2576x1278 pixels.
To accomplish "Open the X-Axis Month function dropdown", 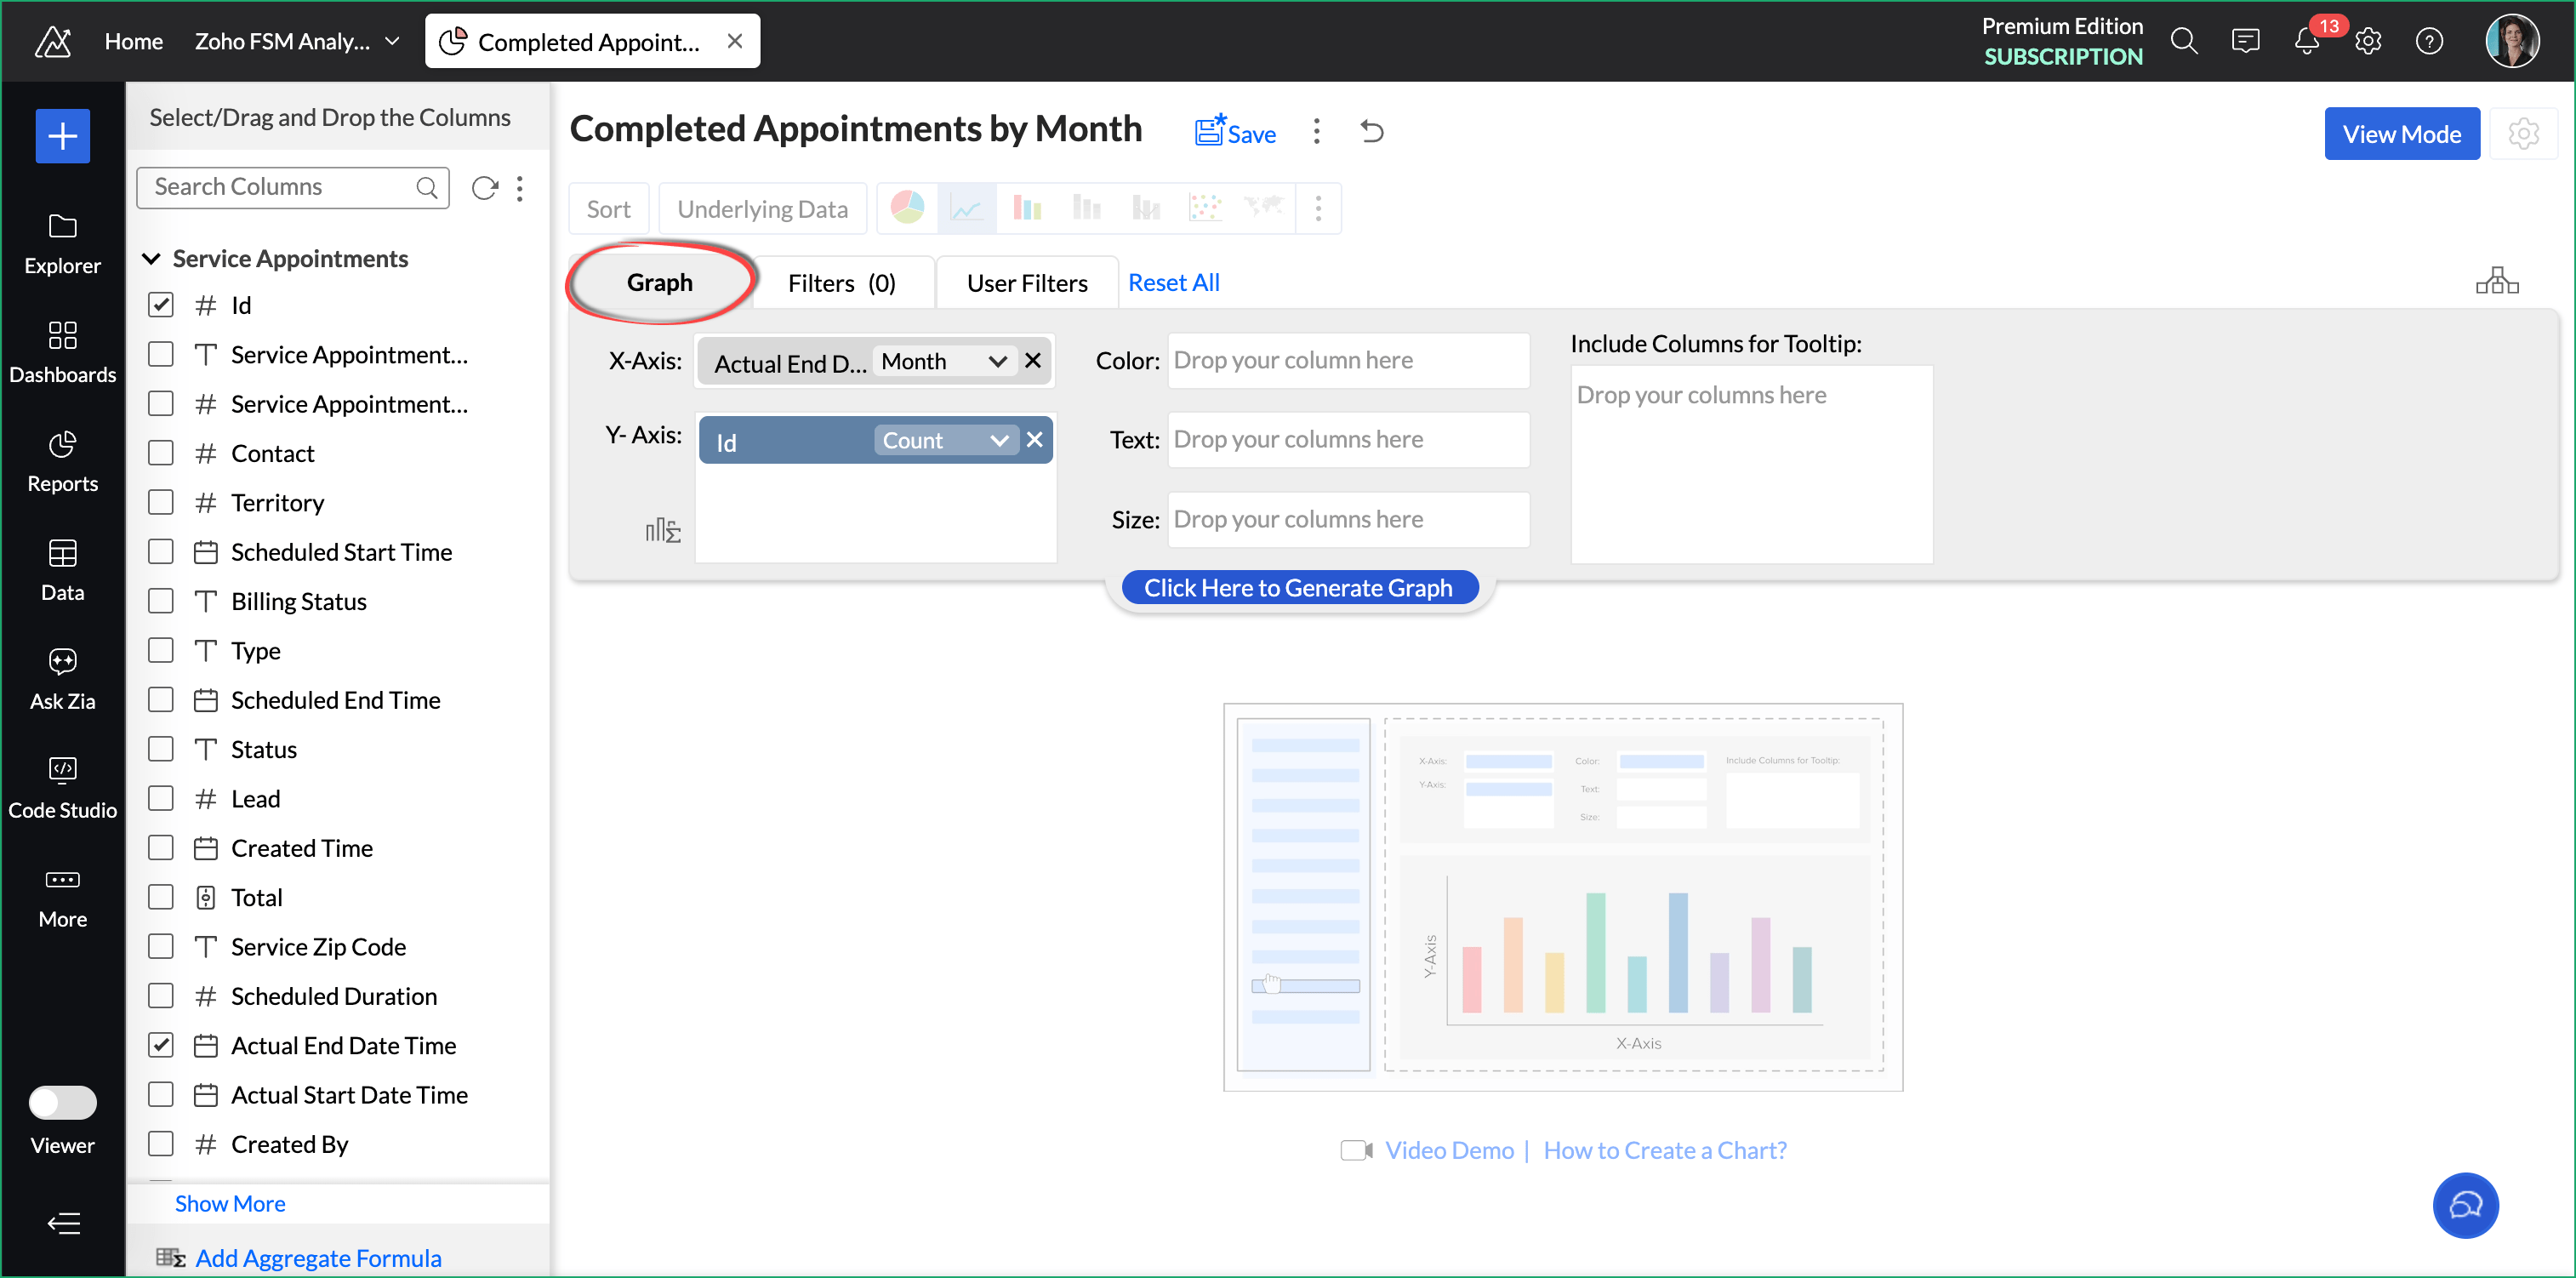I will 997,361.
